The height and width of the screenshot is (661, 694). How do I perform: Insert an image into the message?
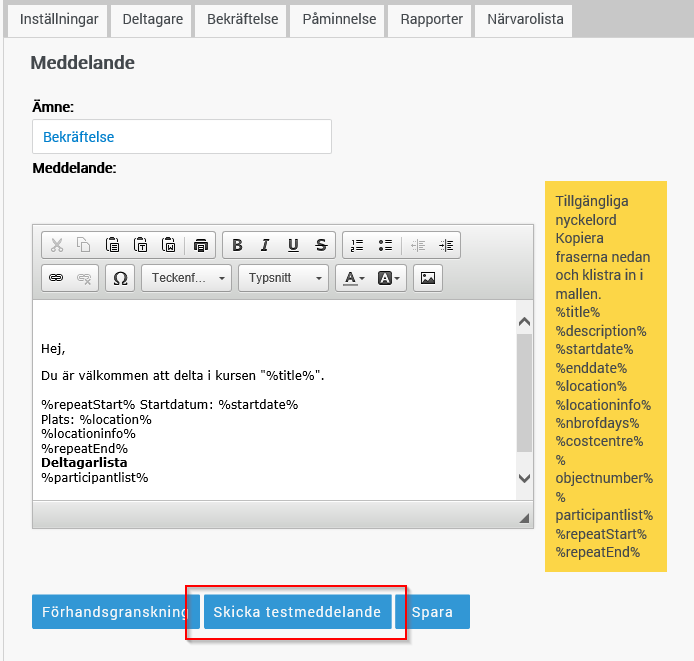tap(428, 278)
